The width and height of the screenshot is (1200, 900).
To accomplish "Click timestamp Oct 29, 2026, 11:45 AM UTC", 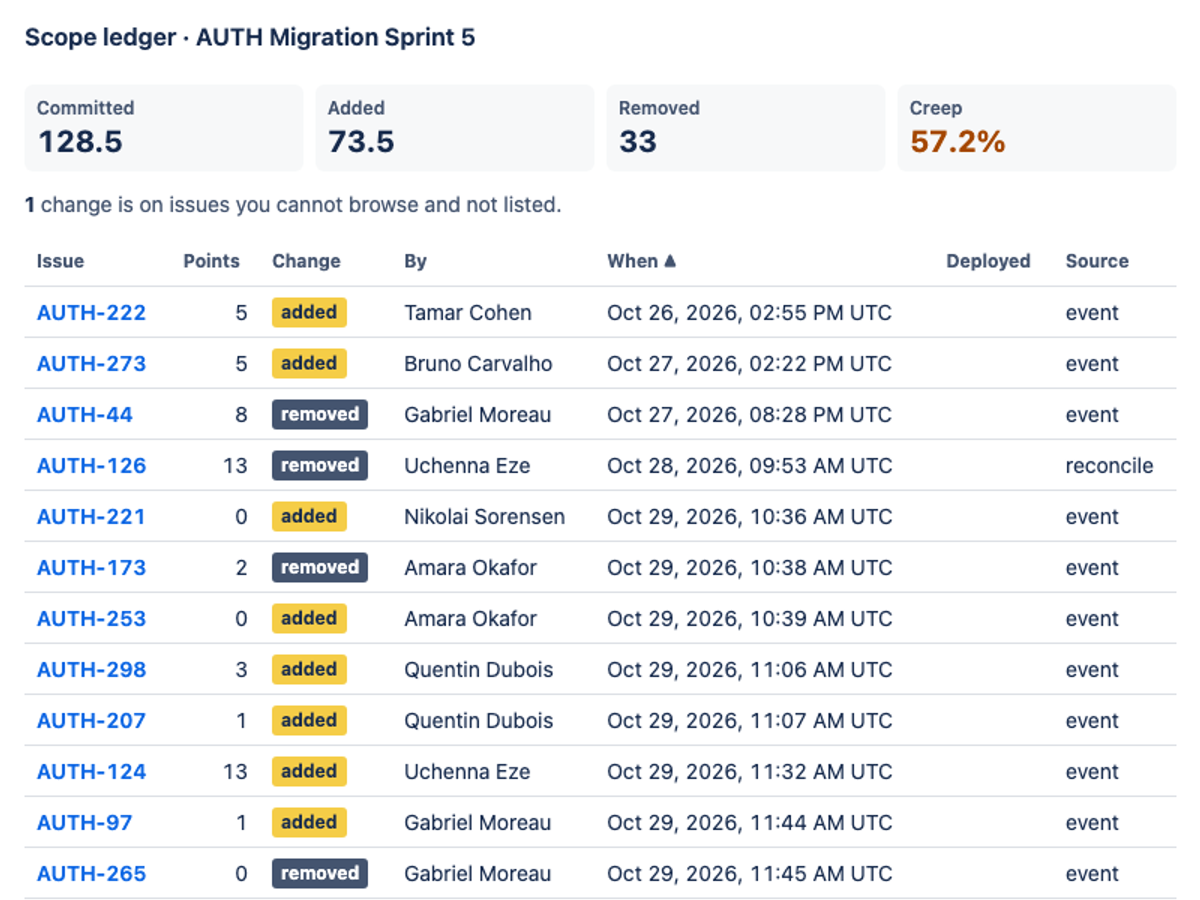I will pos(749,874).
